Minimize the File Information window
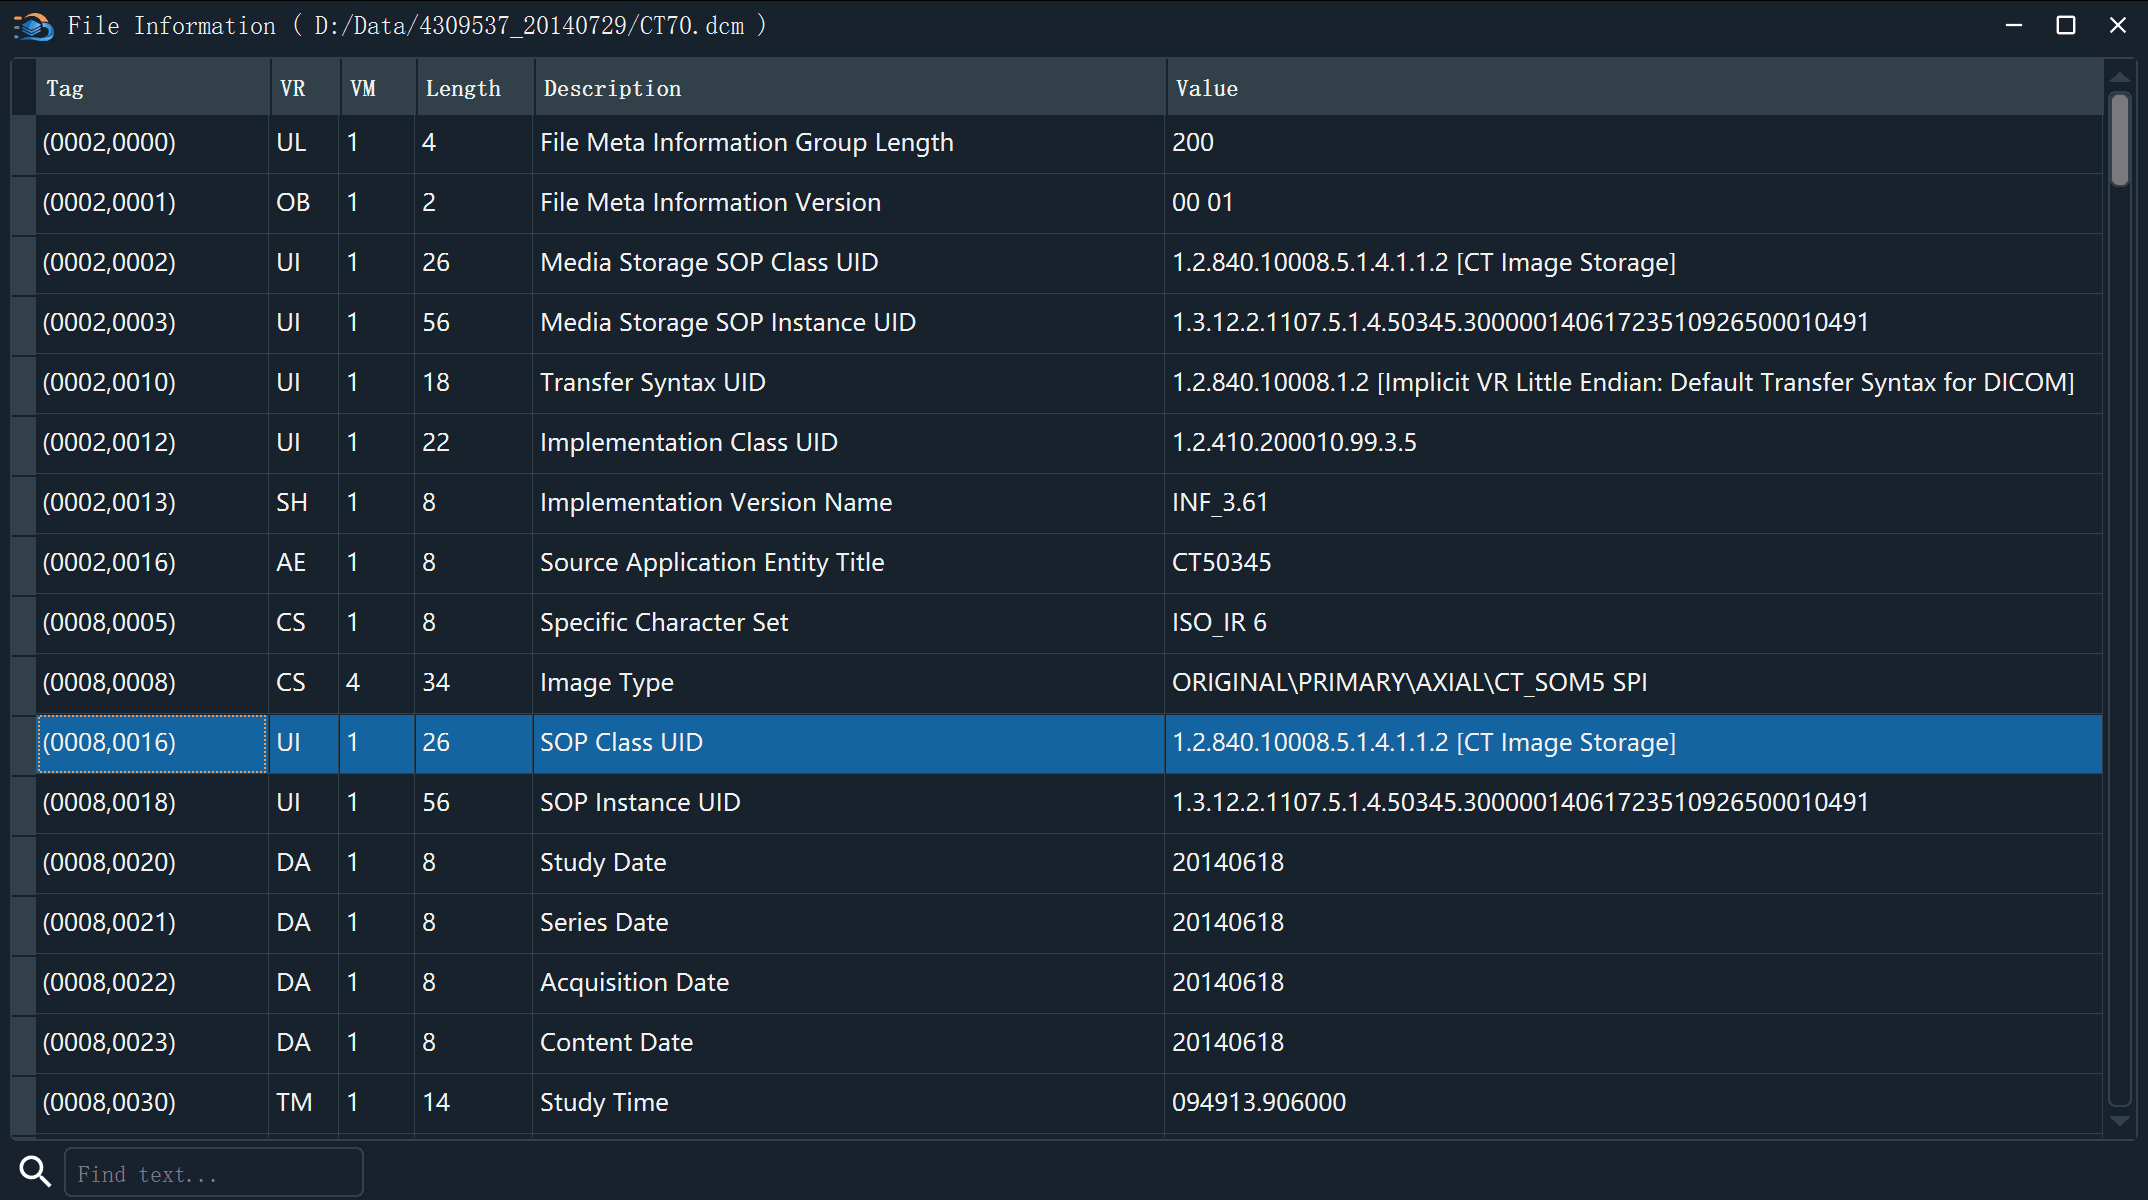Image resolution: width=2148 pixels, height=1200 pixels. pos(2014,25)
